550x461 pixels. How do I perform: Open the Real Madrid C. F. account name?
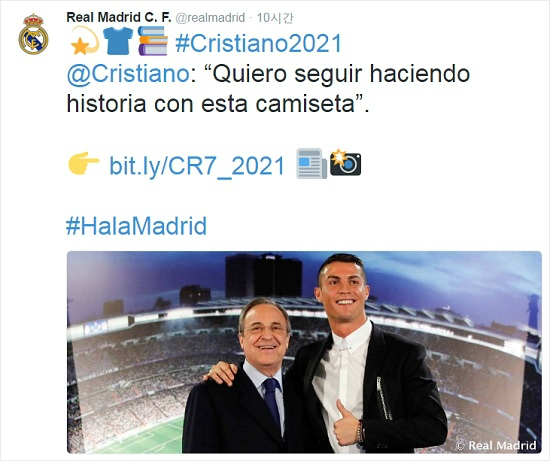(x=119, y=17)
